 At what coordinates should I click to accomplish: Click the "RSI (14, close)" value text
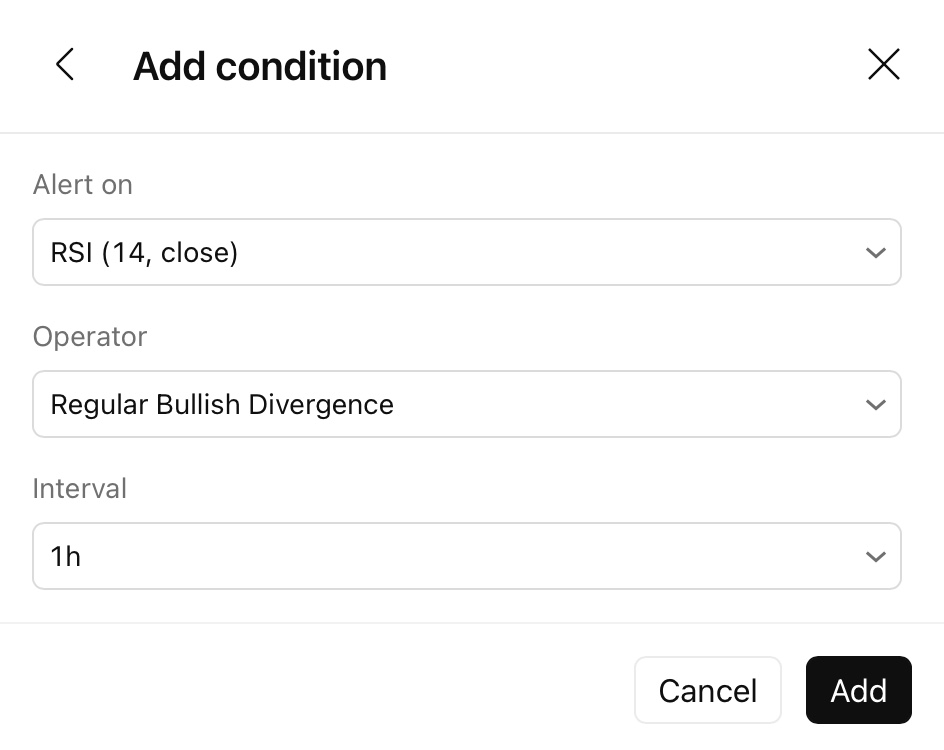coord(144,253)
